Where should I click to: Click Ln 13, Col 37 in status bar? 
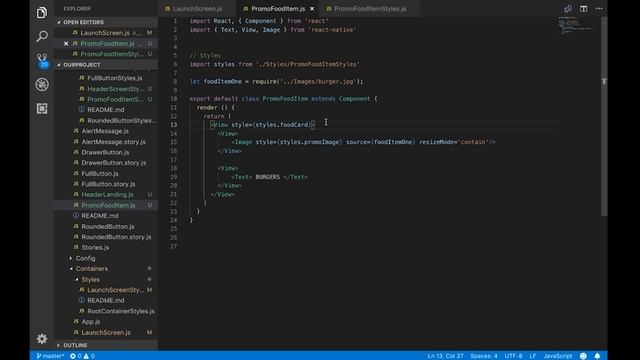445,356
